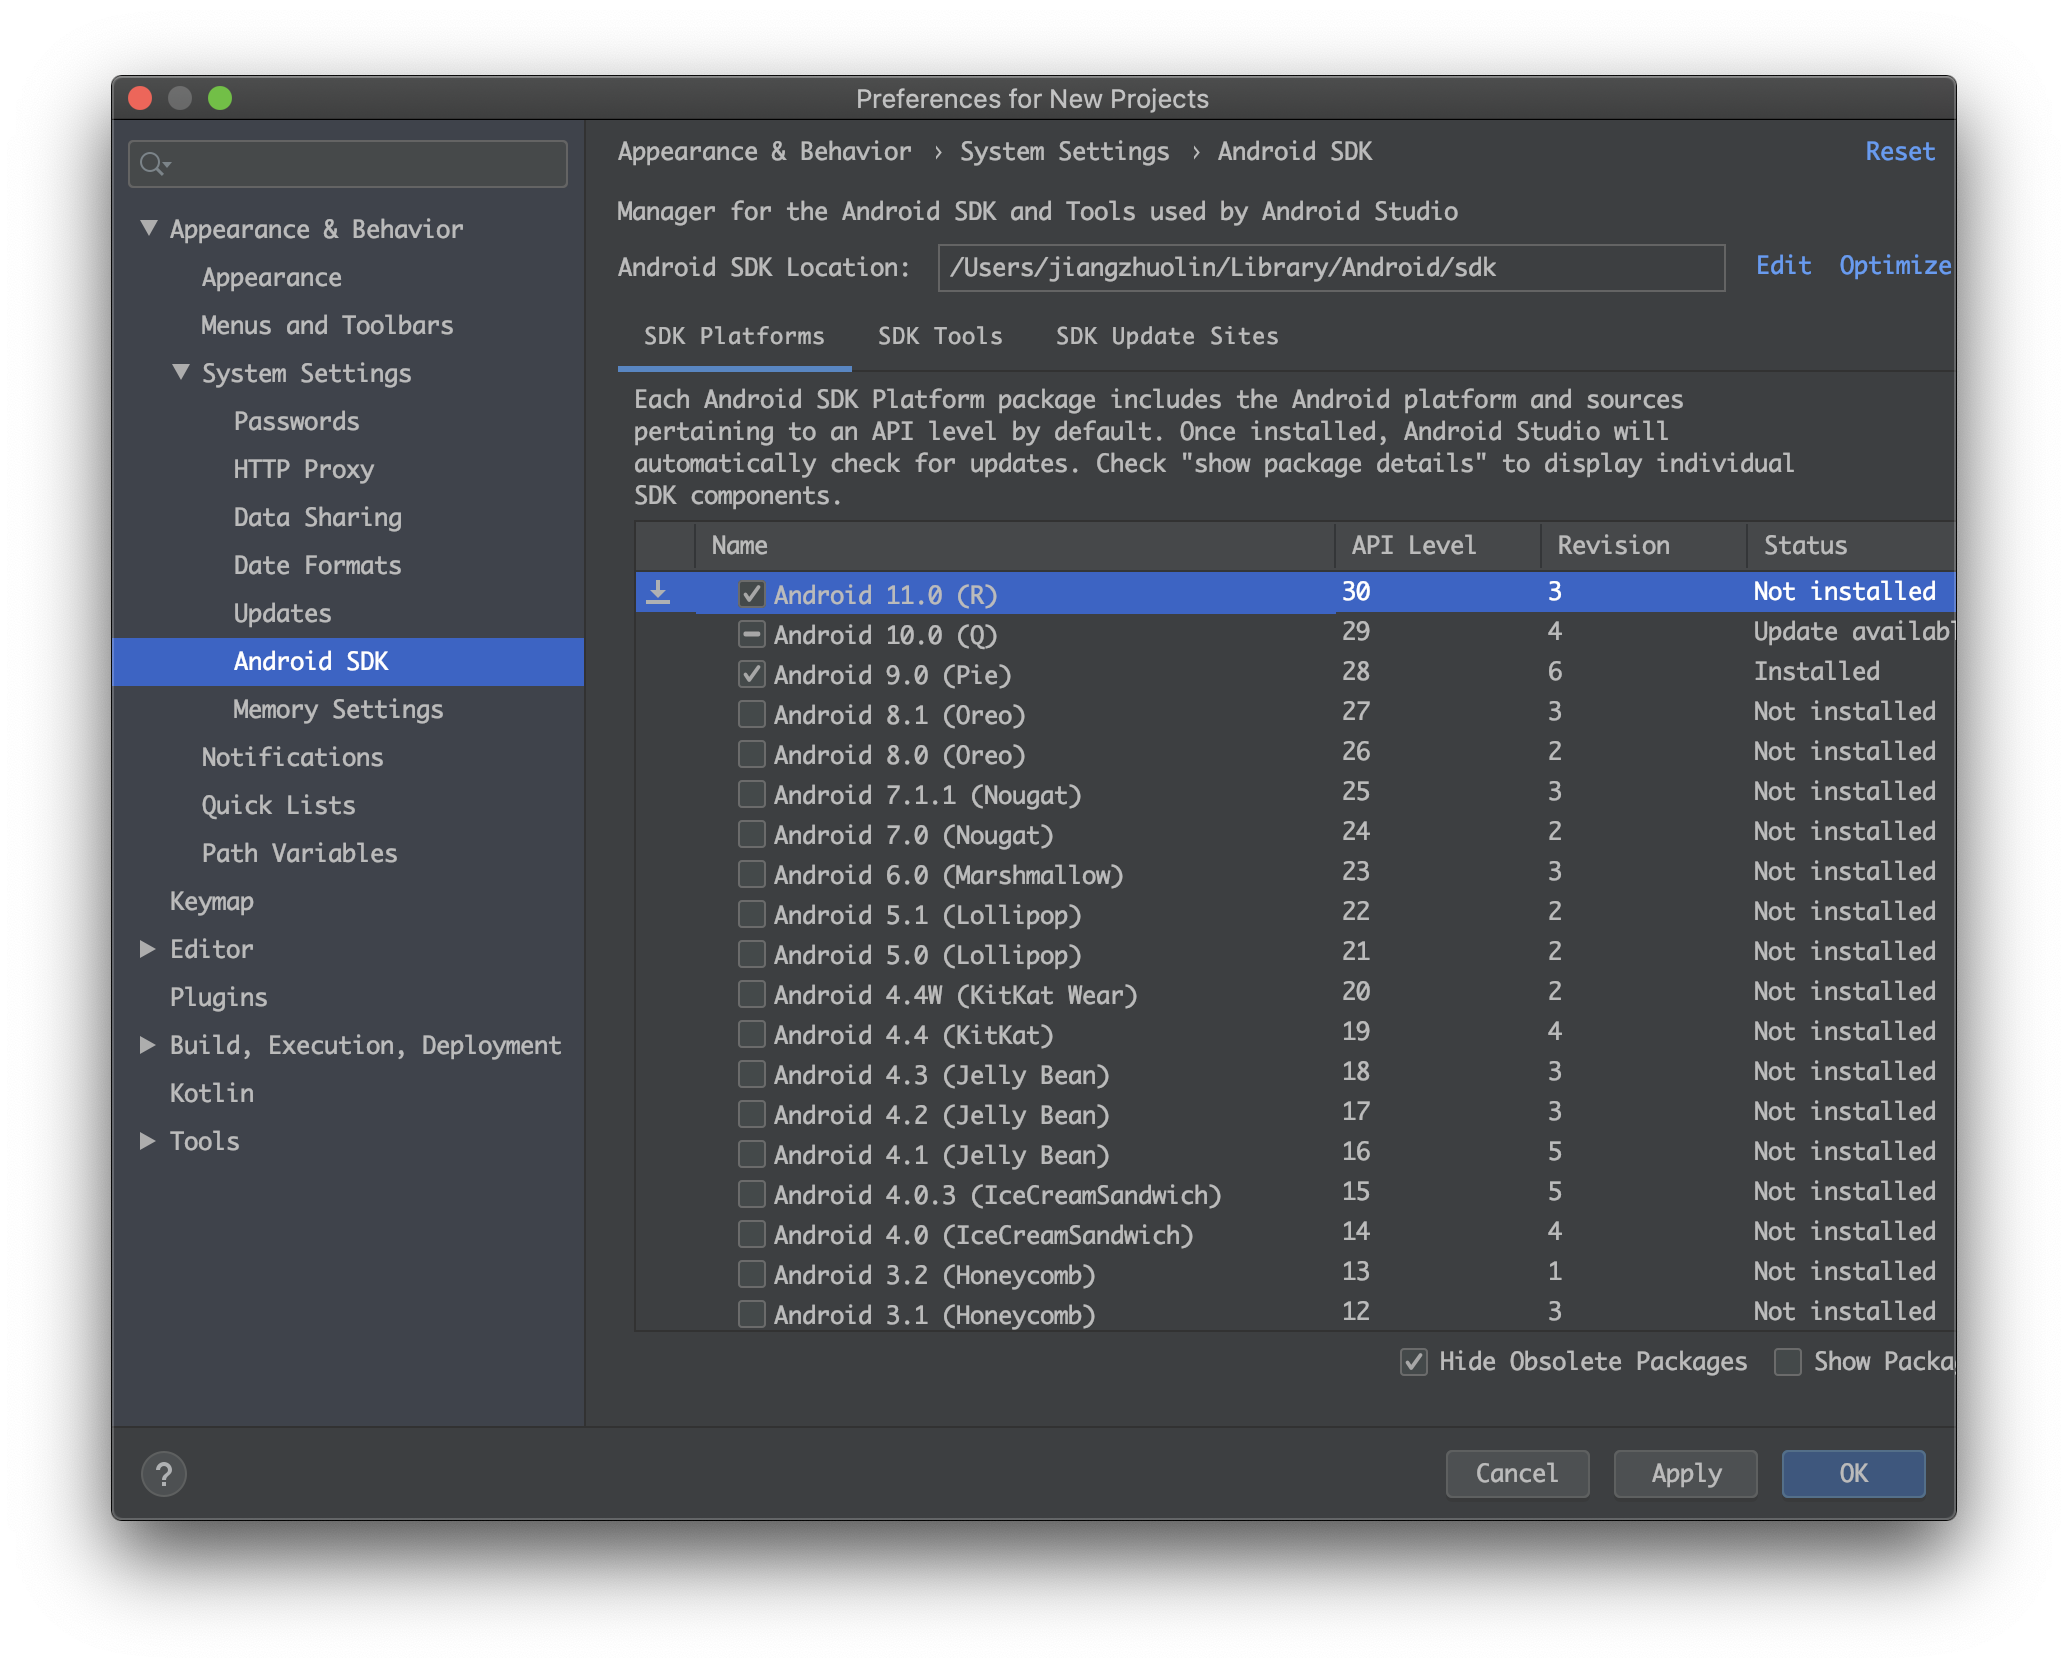The width and height of the screenshot is (2068, 1668).
Task: Check the Android 7.1.1 (Nougat) checkbox
Action: coord(751,794)
